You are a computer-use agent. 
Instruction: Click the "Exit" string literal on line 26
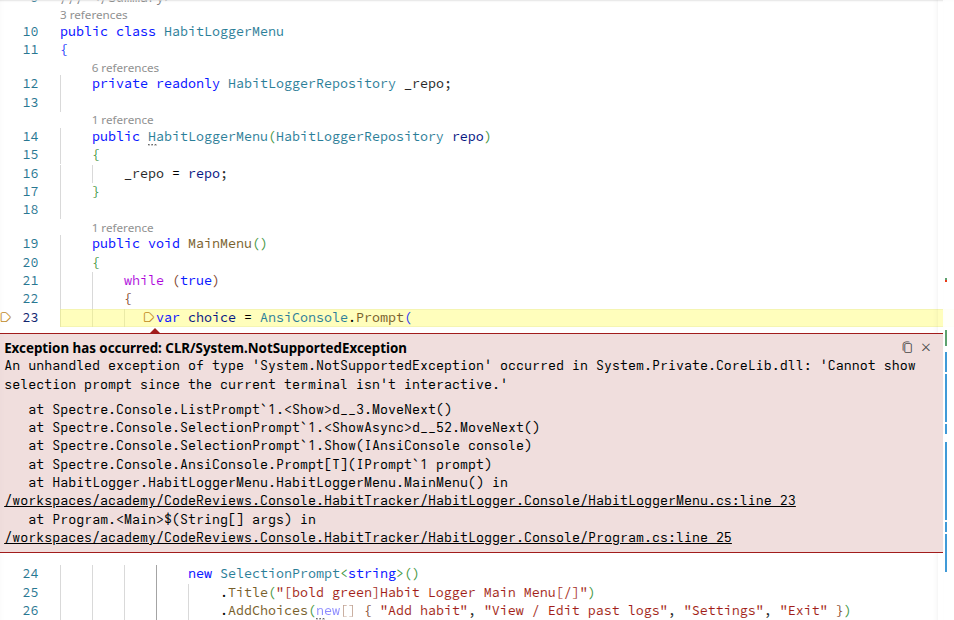point(804,611)
